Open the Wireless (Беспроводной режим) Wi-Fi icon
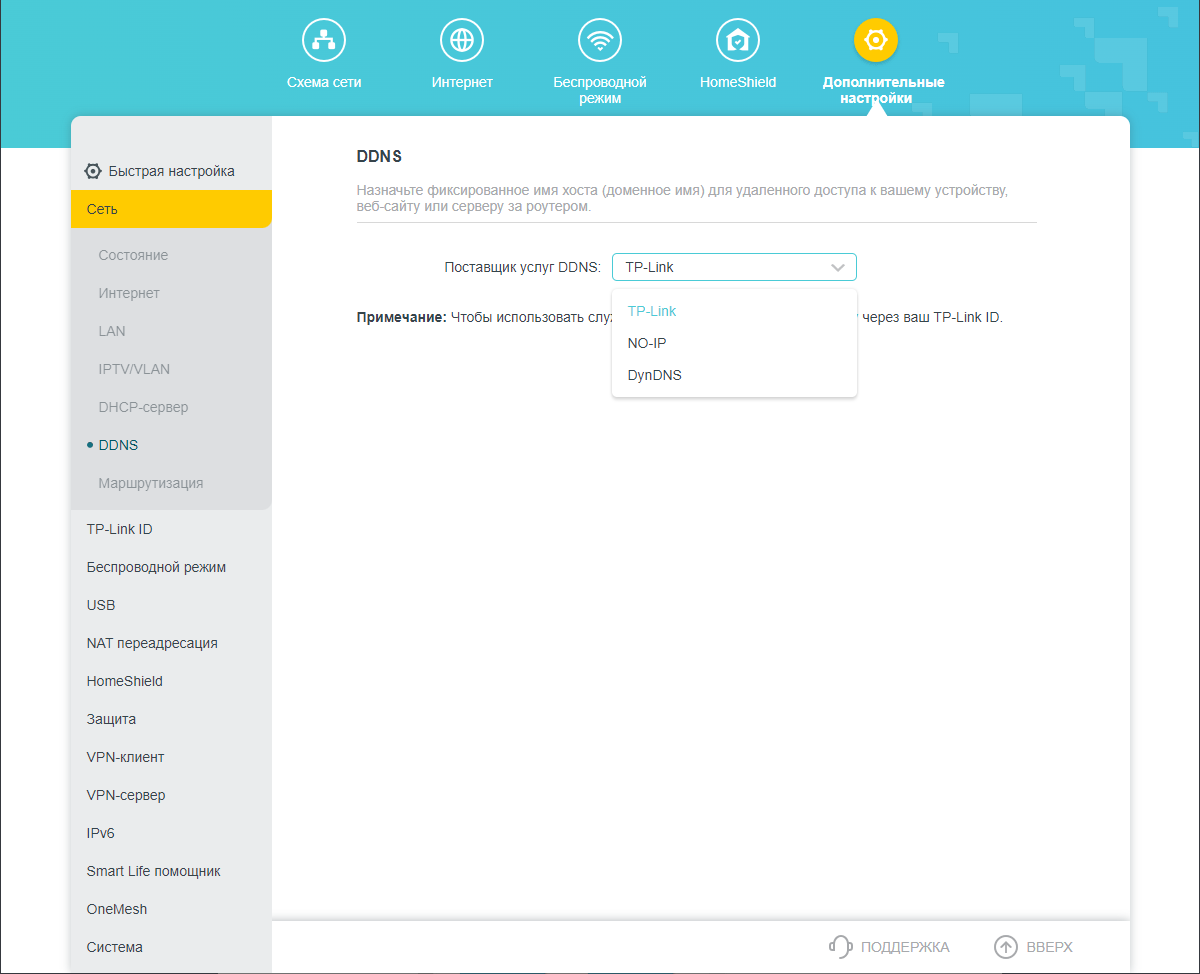 pos(600,40)
